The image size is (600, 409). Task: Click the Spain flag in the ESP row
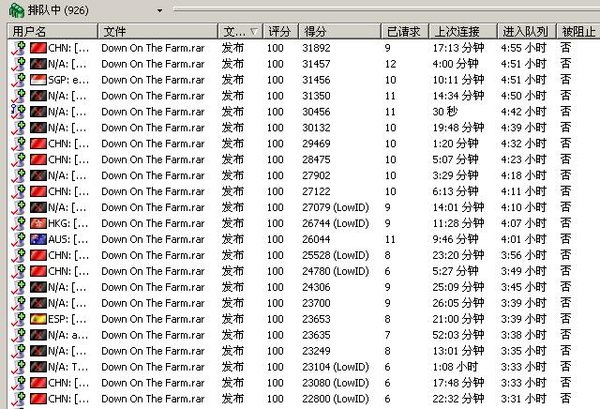pyautogui.click(x=38, y=319)
